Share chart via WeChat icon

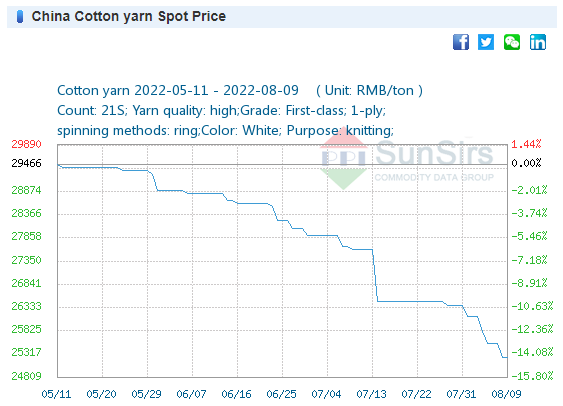512,42
